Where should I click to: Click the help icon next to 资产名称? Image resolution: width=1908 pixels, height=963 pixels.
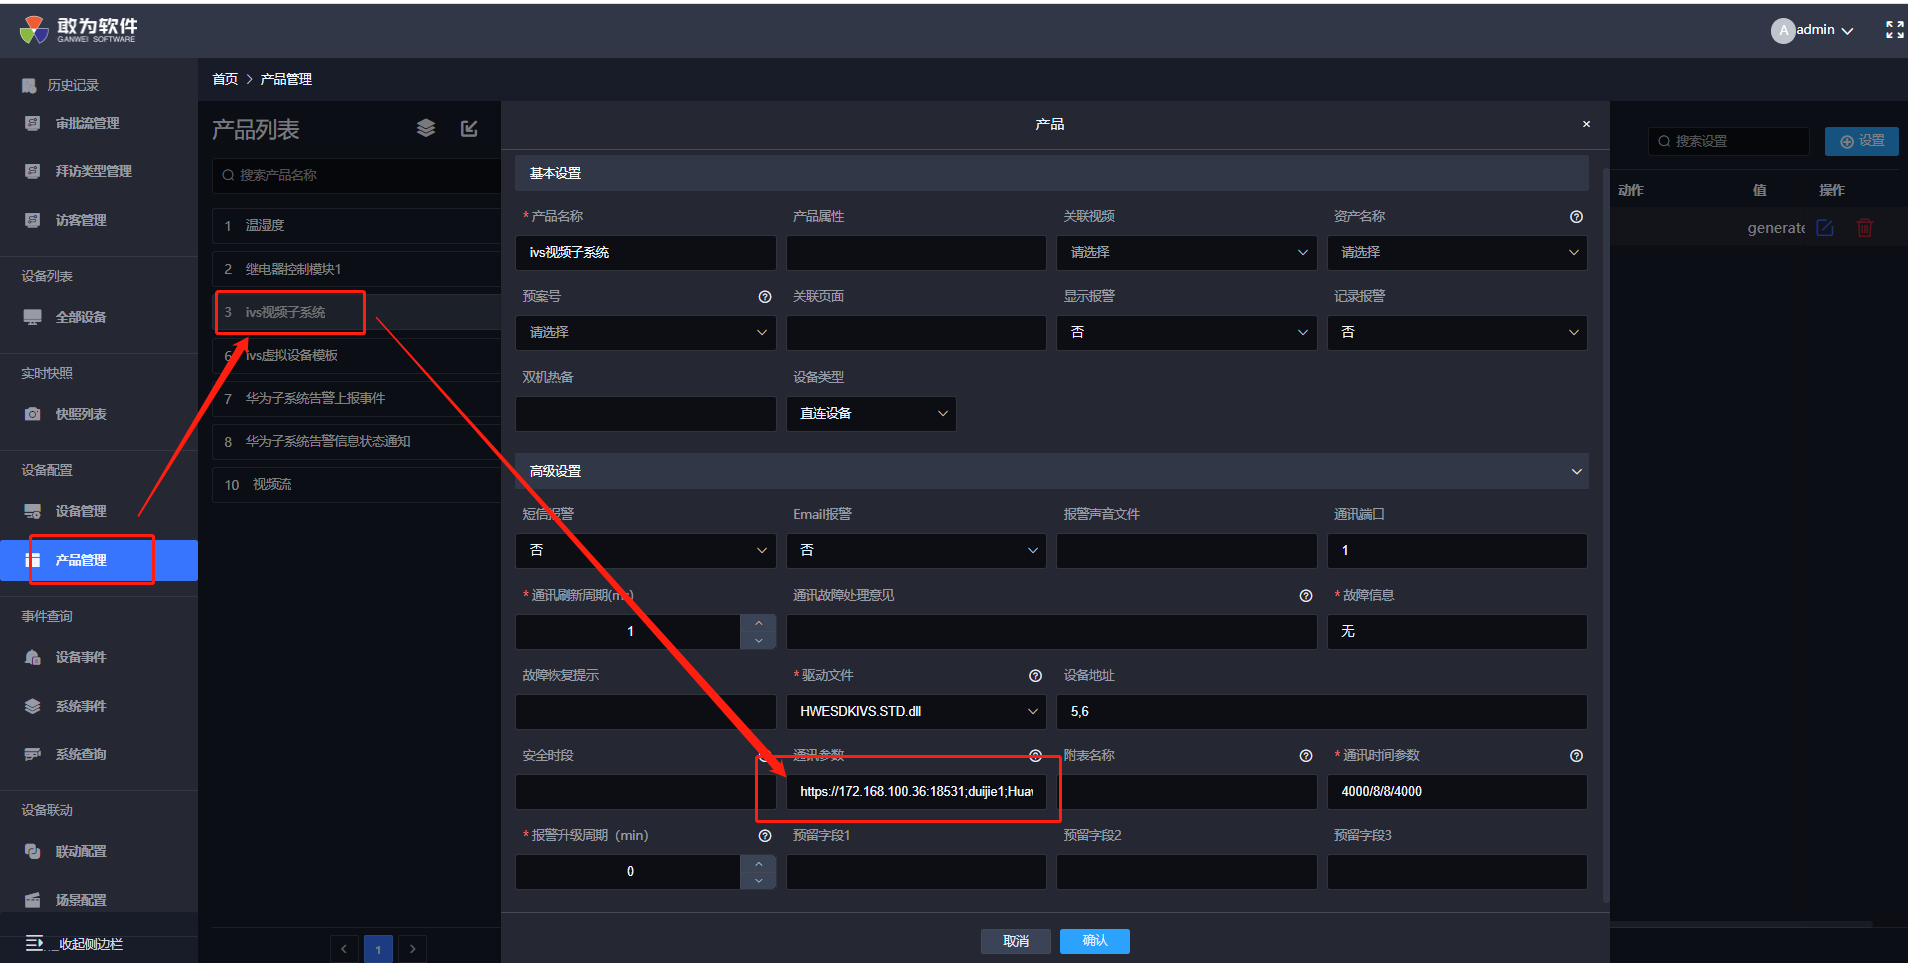(1576, 217)
